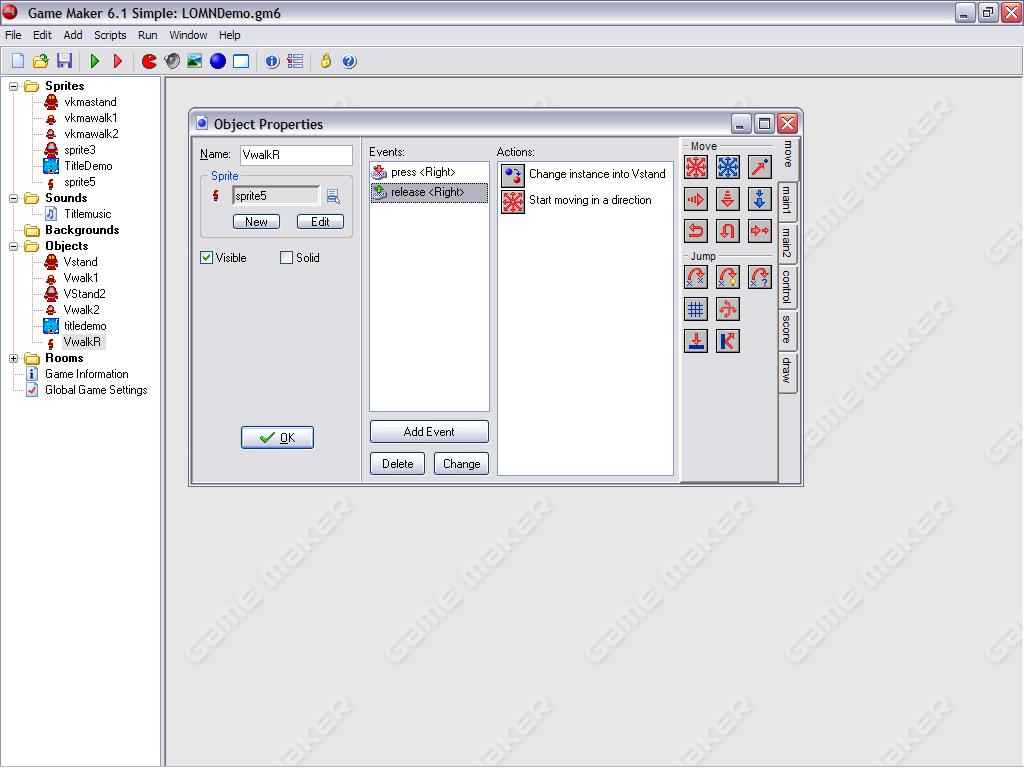Add a sprite using Pacman icon

coord(150,61)
